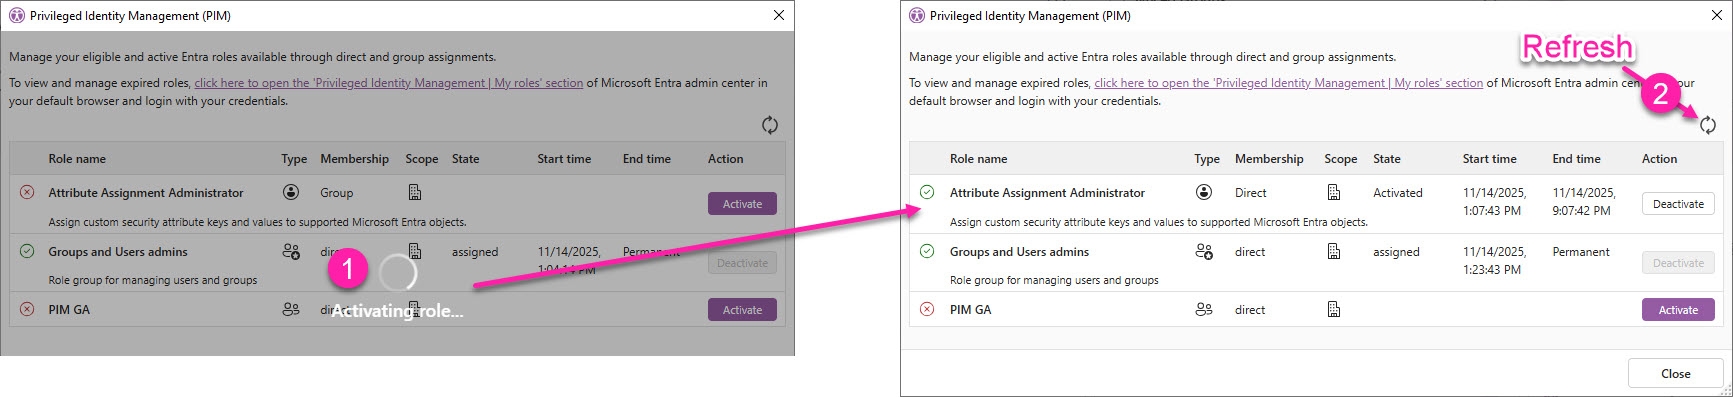This screenshot has width=1733, height=397.
Task: Click the Role name column header in right window
Action: [978, 158]
